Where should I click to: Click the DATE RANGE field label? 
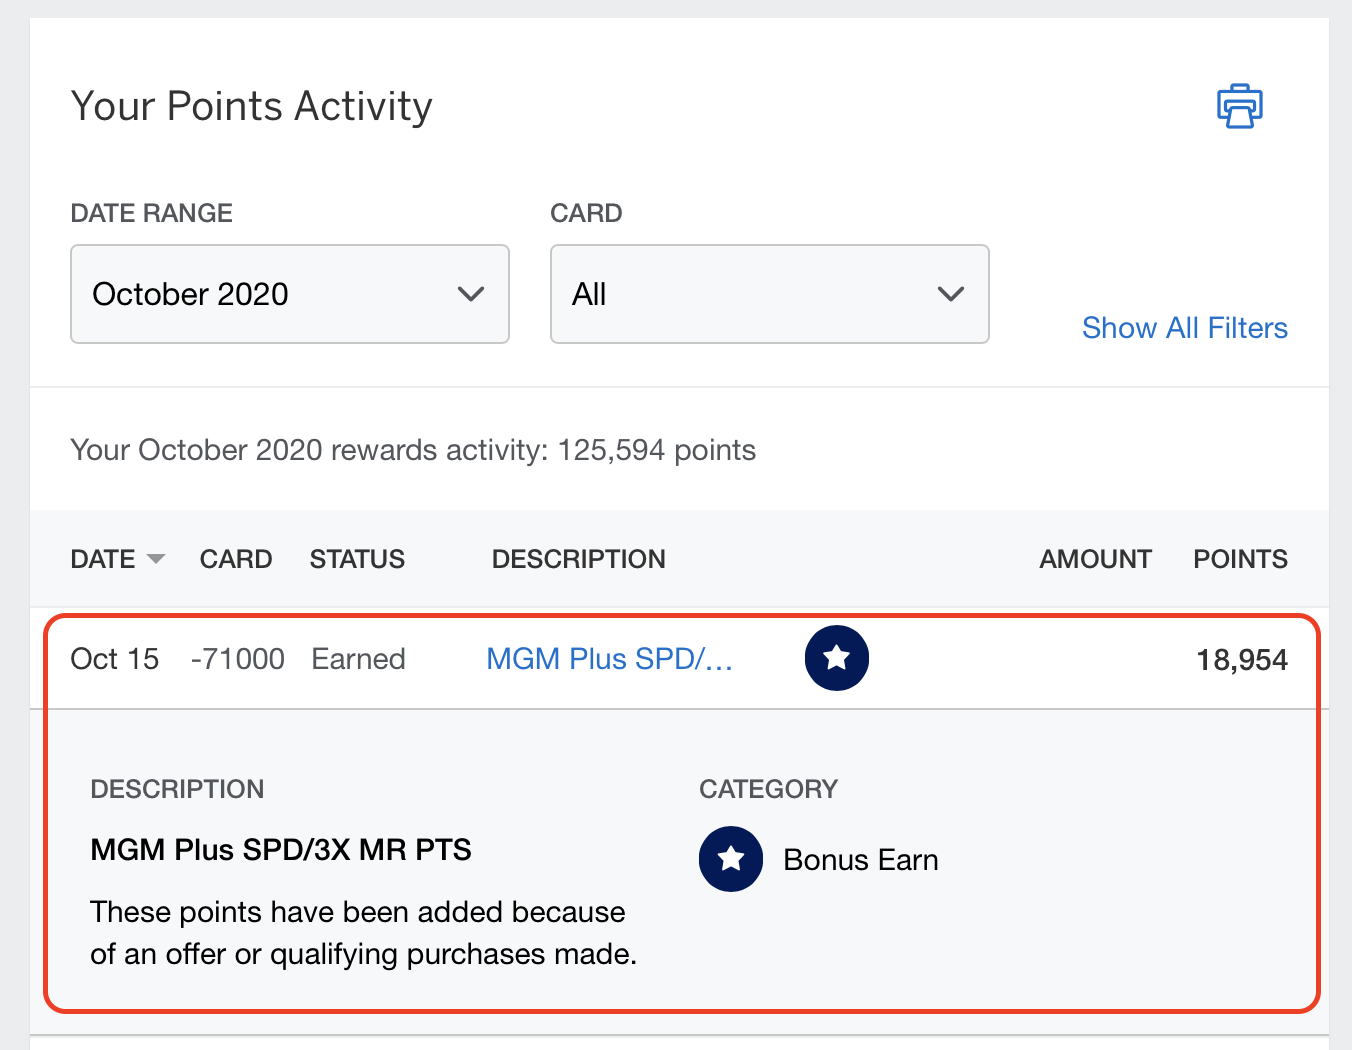coord(152,213)
